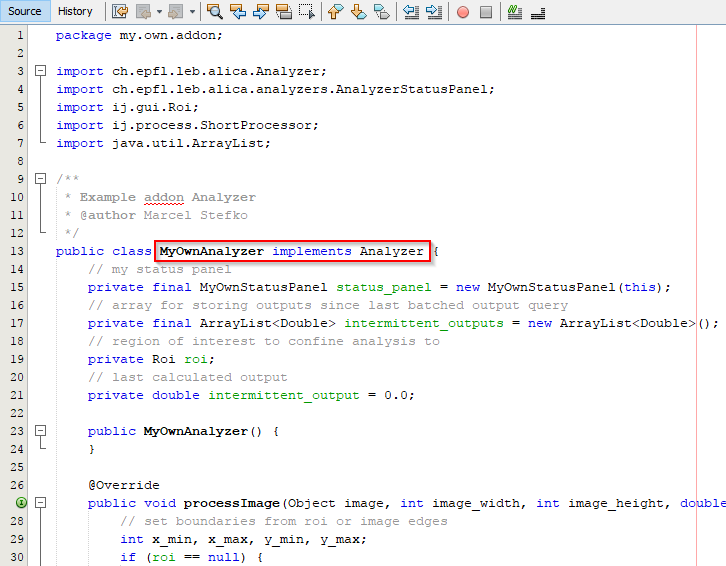Click 'null' keyword on line 30

pyautogui.click(x=223, y=557)
